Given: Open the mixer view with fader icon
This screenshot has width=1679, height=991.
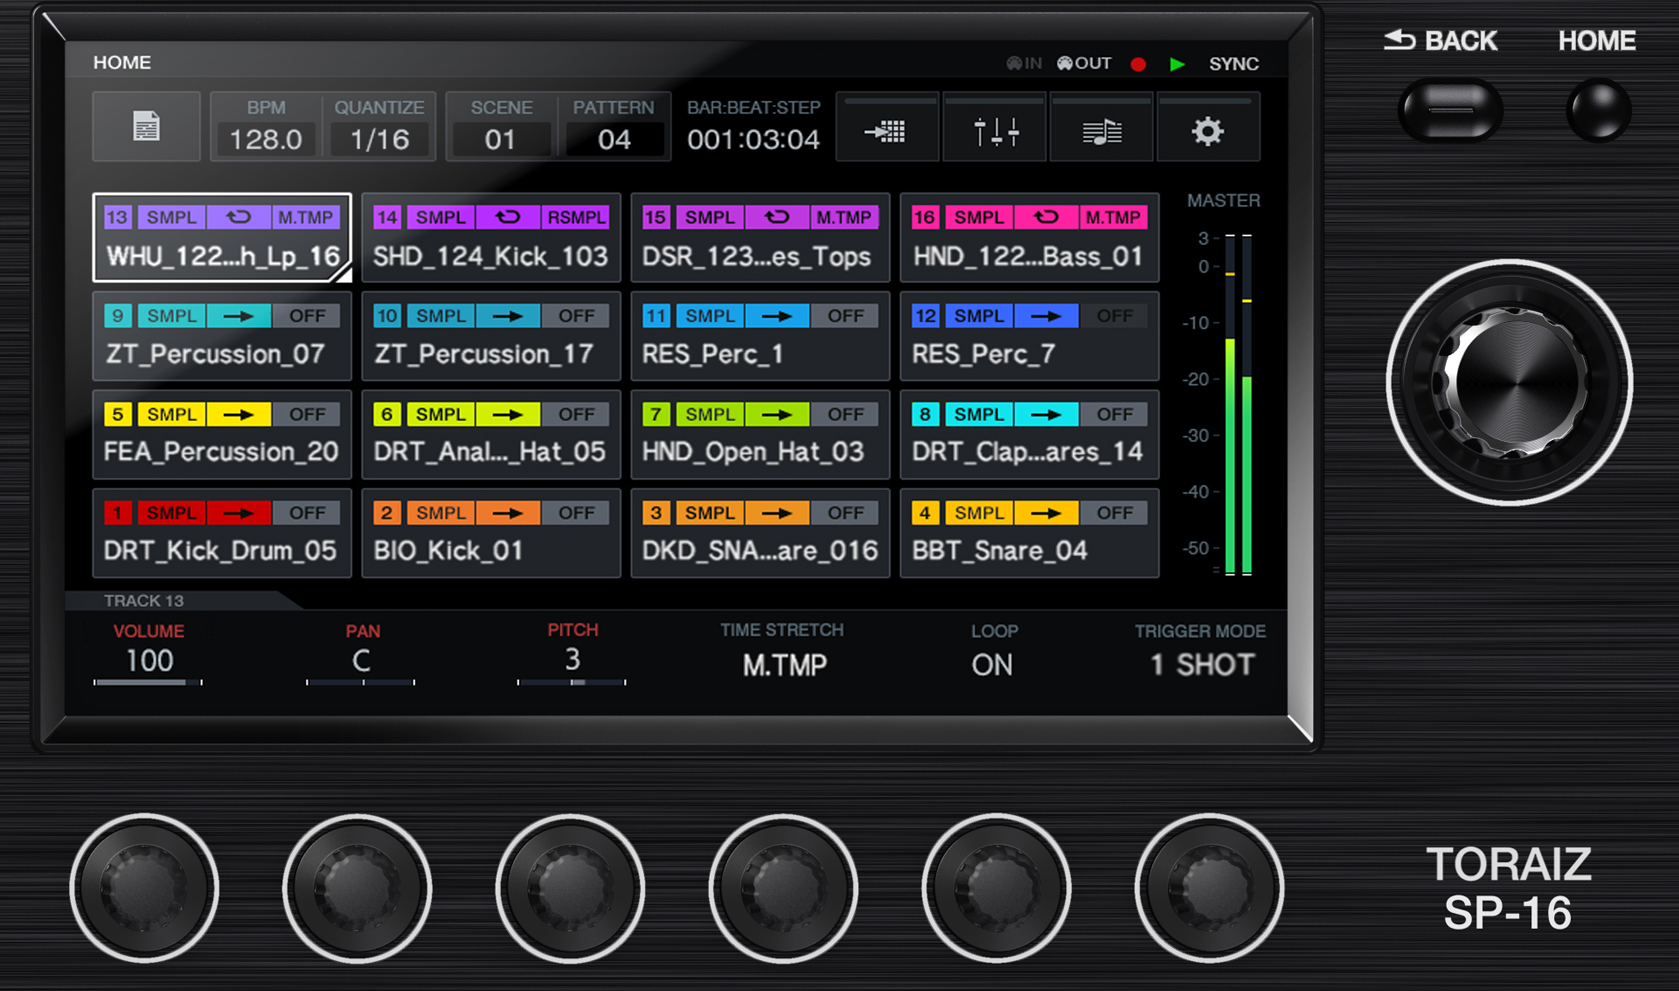Looking at the screenshot, I should pyautogui.click(x=995, y=127).
